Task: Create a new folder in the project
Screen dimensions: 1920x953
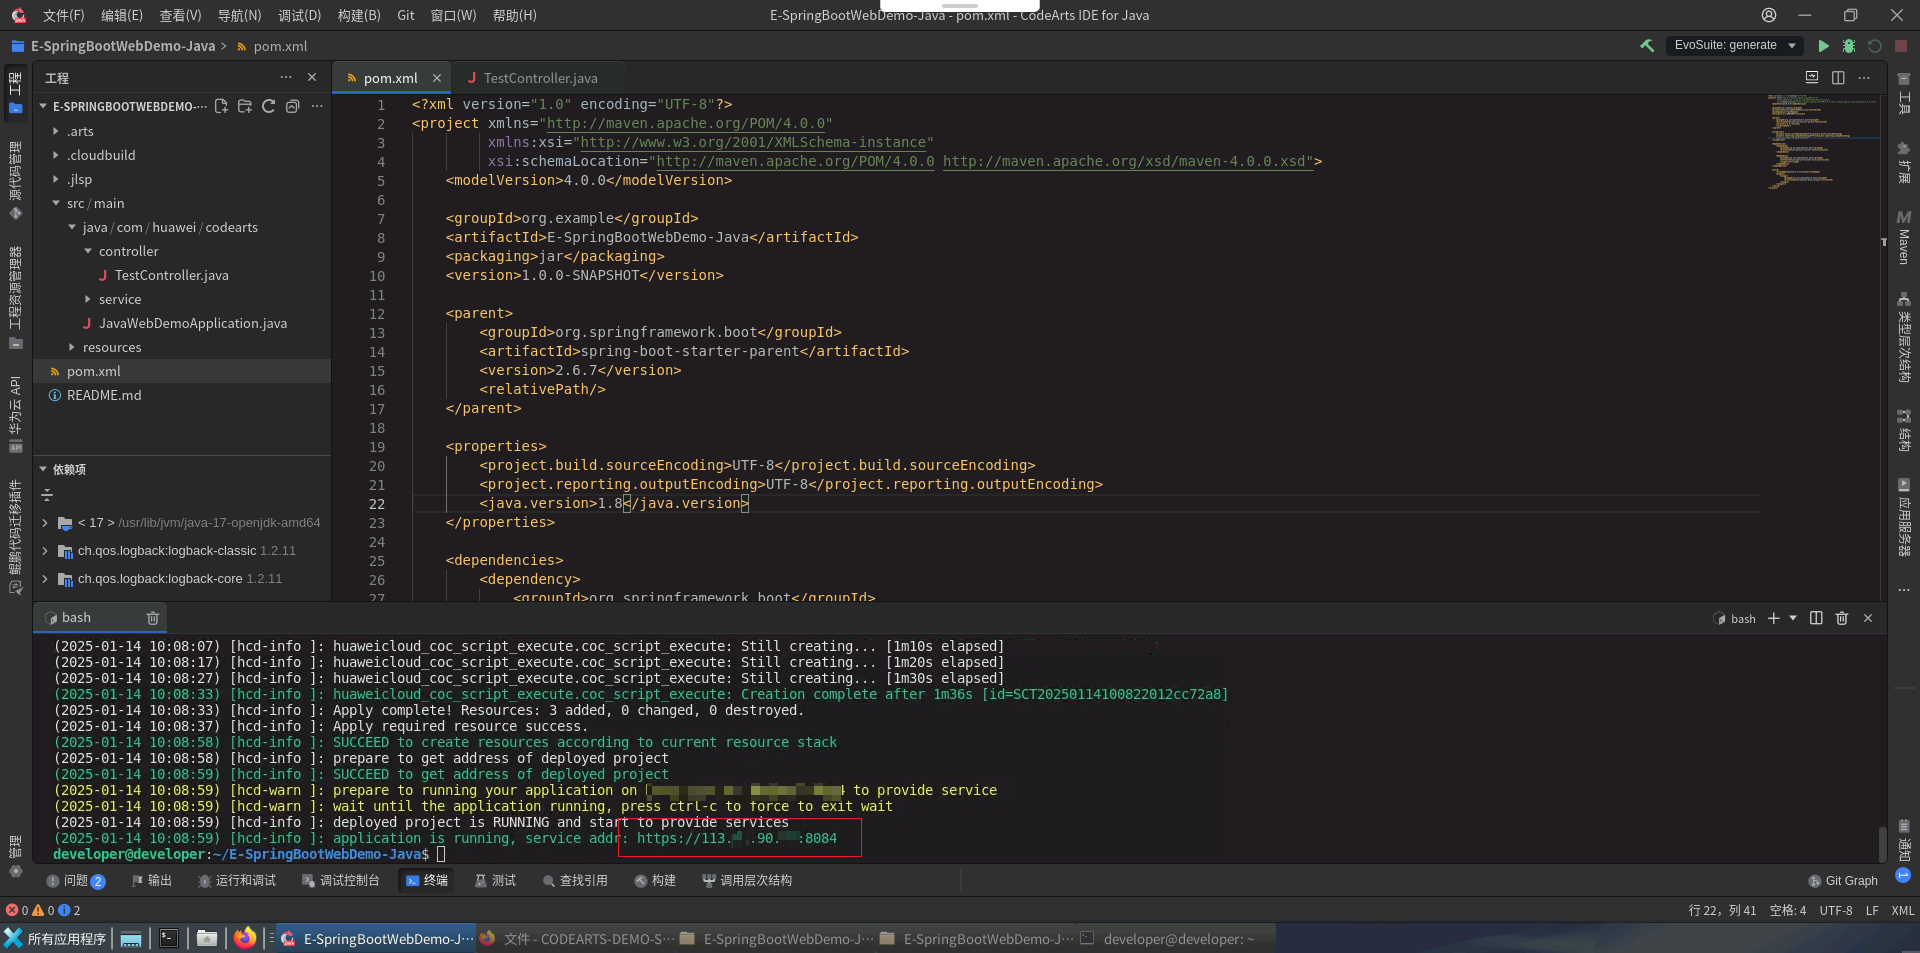Action: [245, 106]
